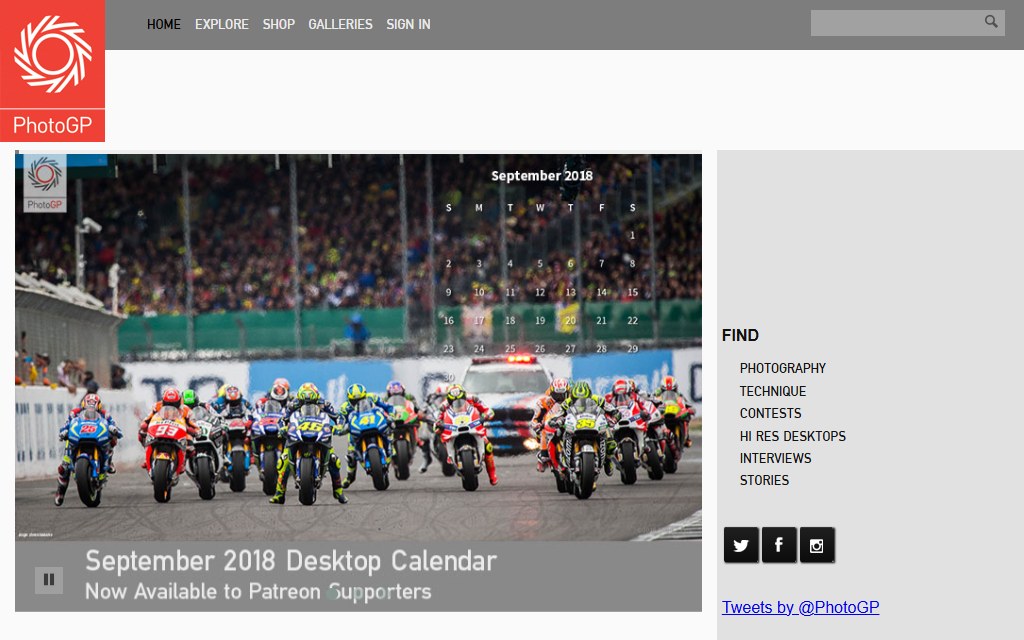Click the MotoGP race start slideshow image
This screenshot has width=1024, height=640.
359,347
